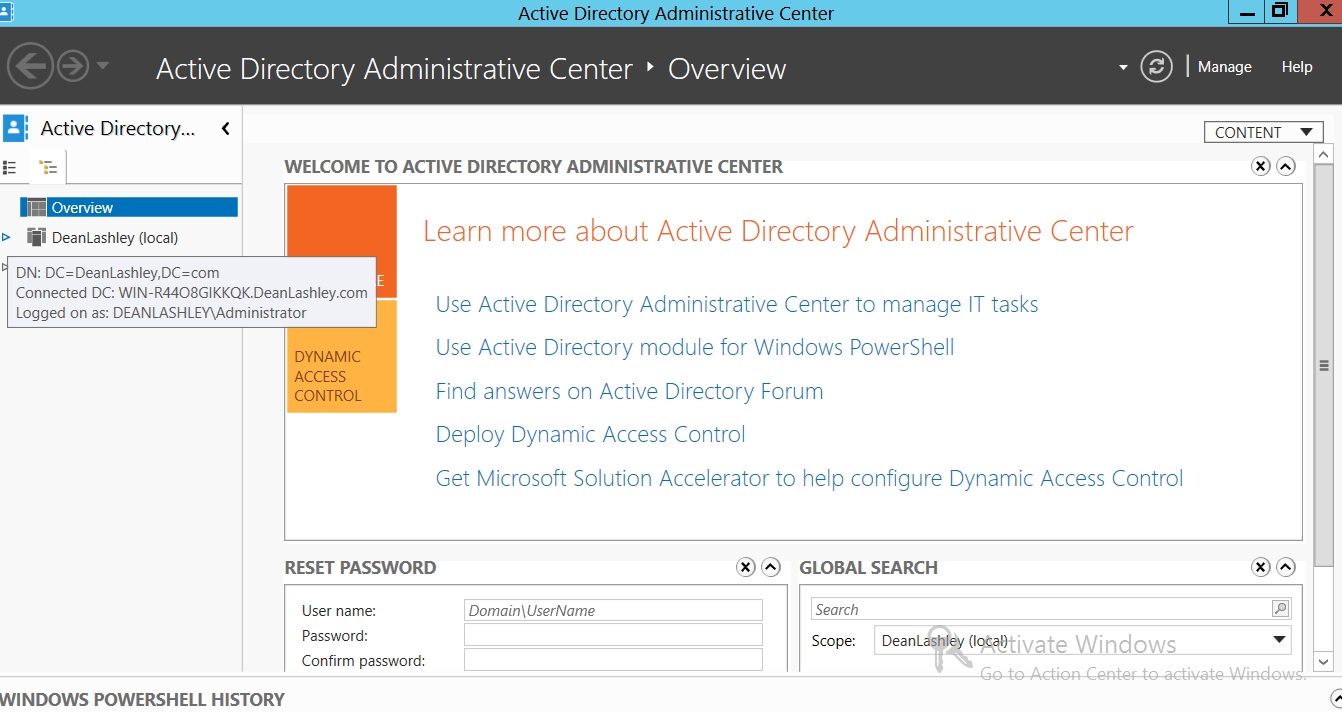Click the content scrollbar down arrow
This screenshot has width=1342, height=712.
click(x=1324, y=661)
